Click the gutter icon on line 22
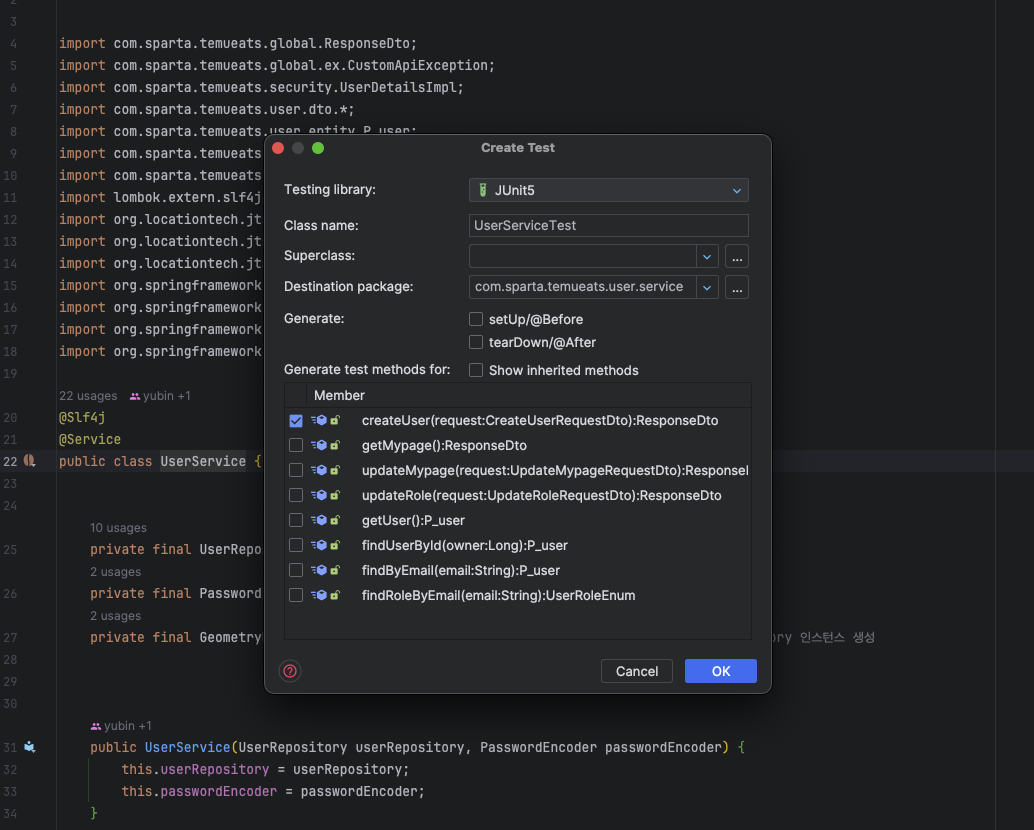1034x830 pixels. tap(30, 461)
